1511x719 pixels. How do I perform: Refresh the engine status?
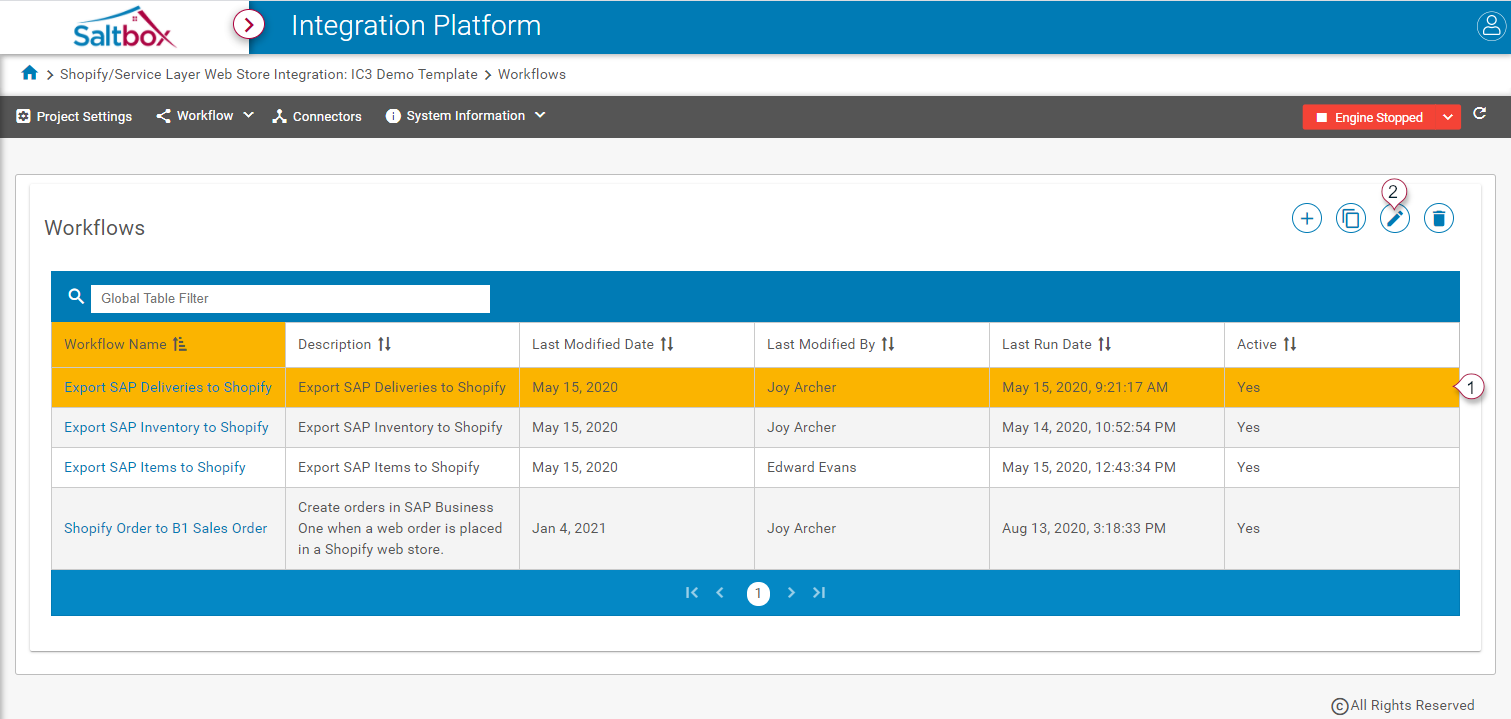(1480, 114)
